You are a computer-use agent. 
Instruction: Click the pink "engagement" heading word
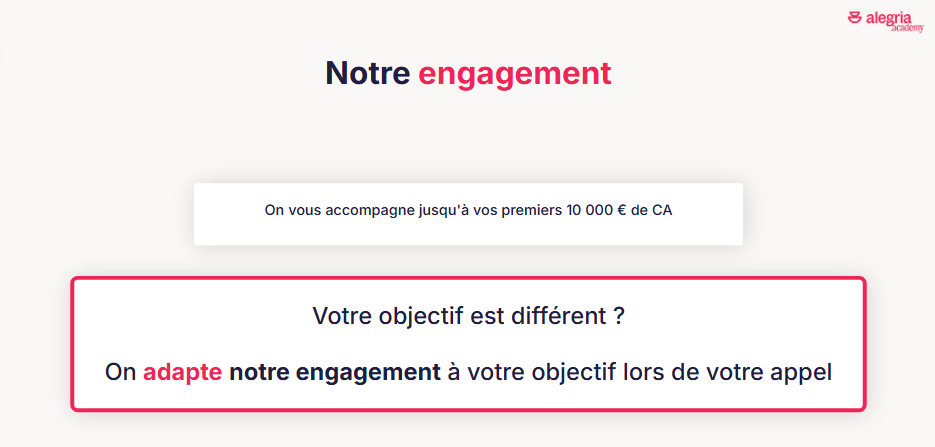(x=514, y=73)
